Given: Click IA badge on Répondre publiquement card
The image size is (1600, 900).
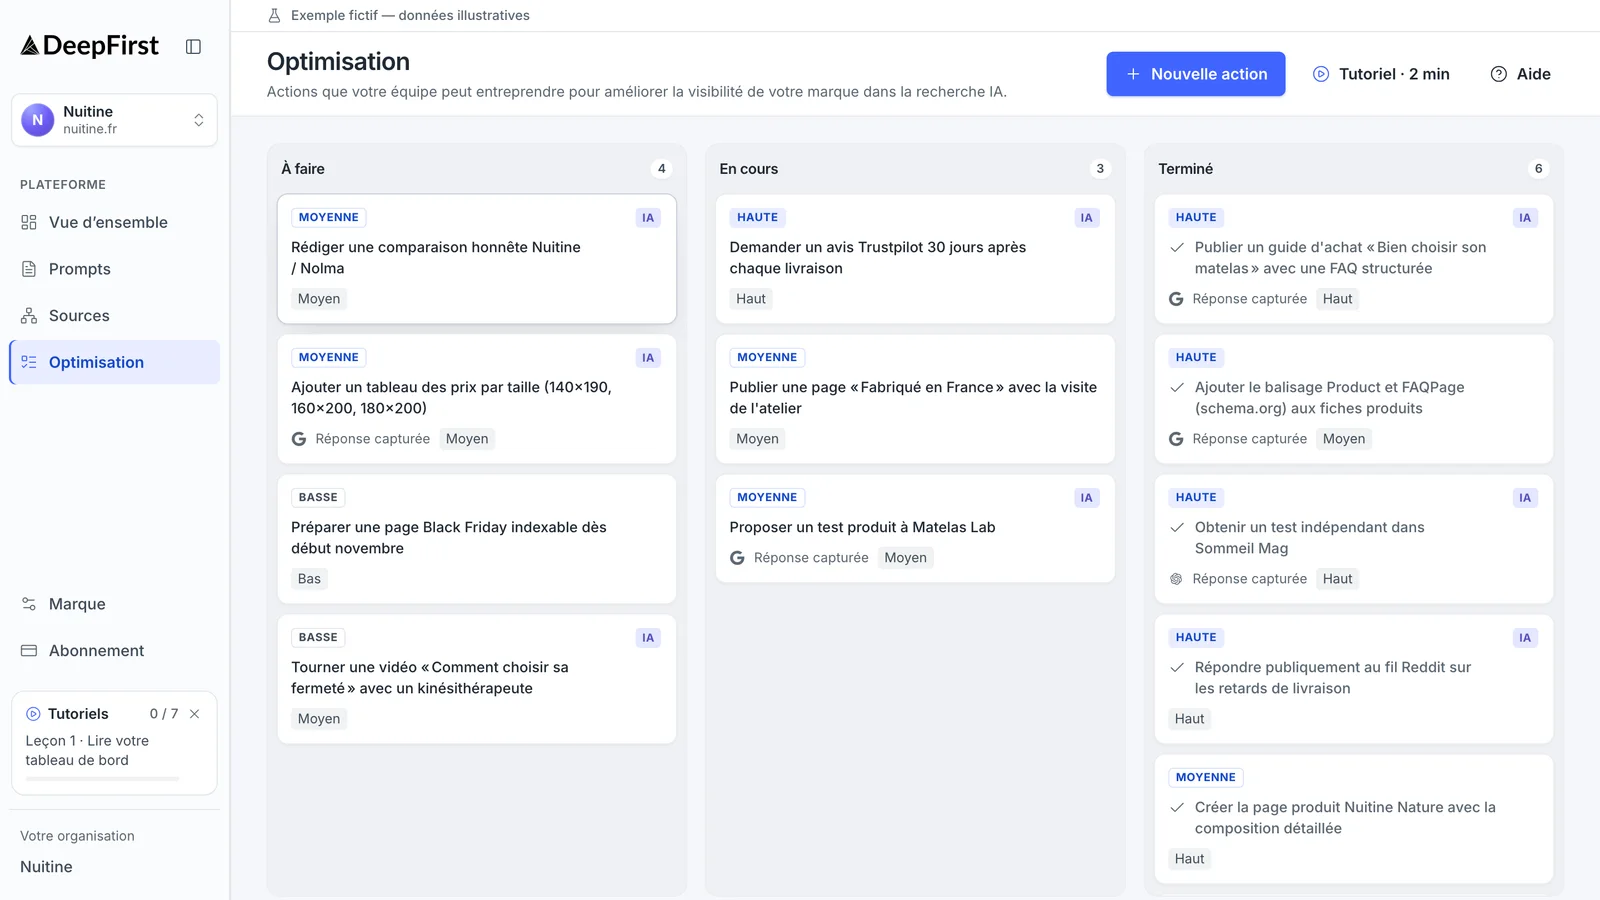Looking at the screenshot, I should pyautogui.click(x=1525, y=638).
